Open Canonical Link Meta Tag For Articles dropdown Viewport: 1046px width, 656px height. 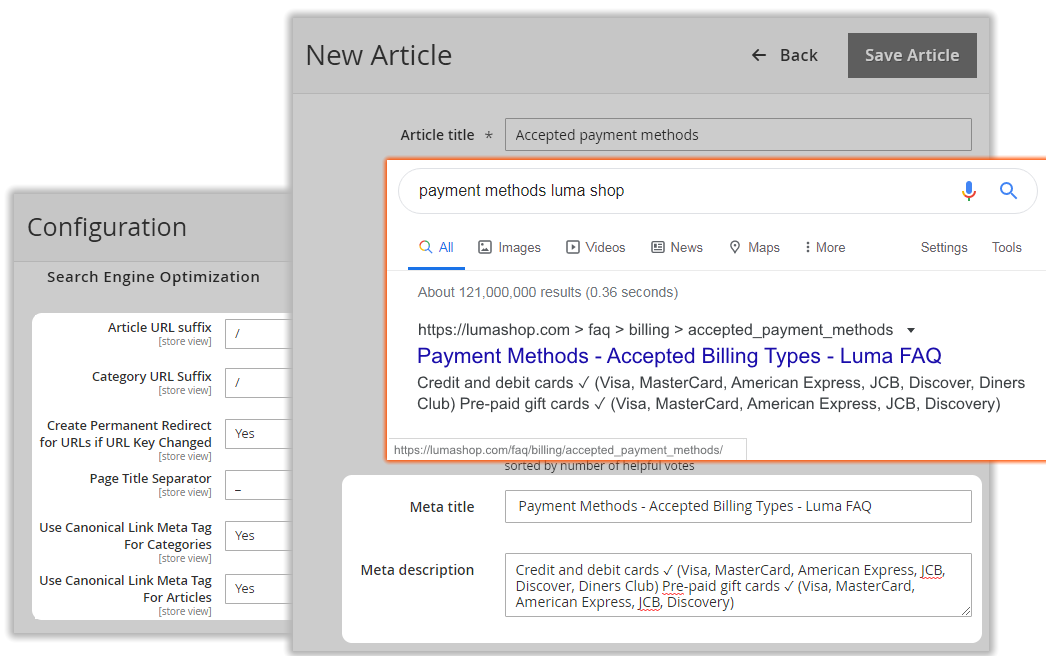[x=259, y=589]
